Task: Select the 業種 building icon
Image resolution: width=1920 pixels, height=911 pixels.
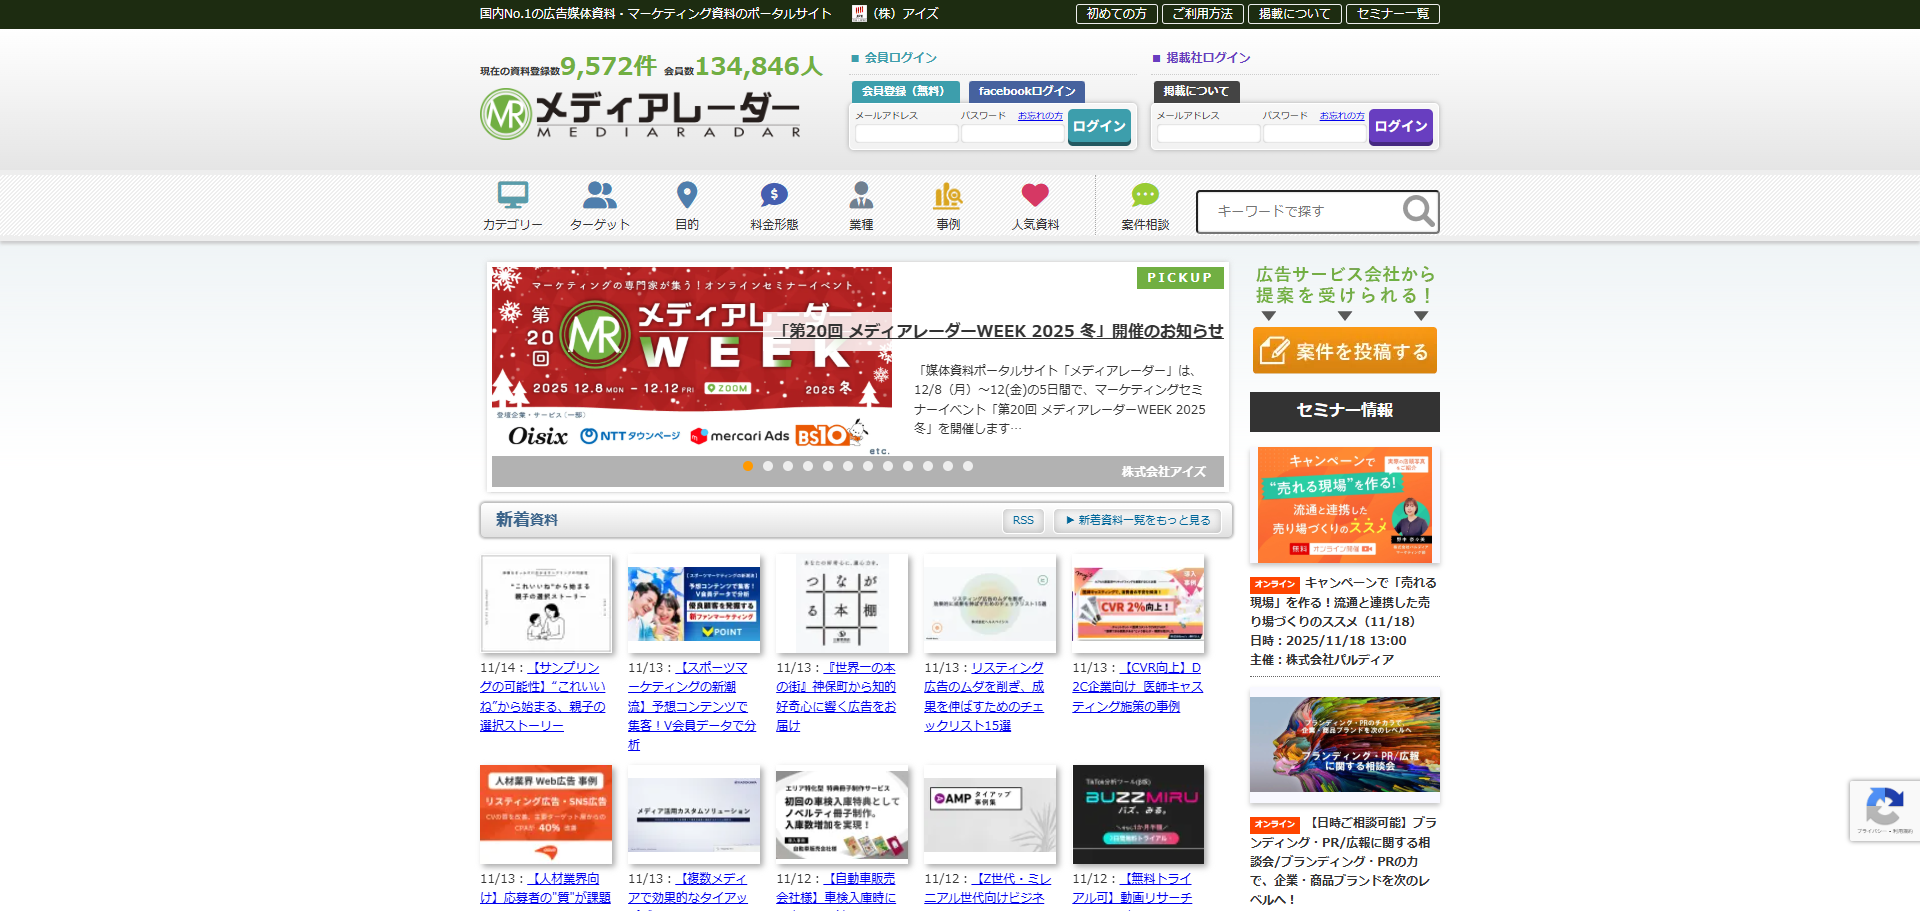Action: click(861, 196)
